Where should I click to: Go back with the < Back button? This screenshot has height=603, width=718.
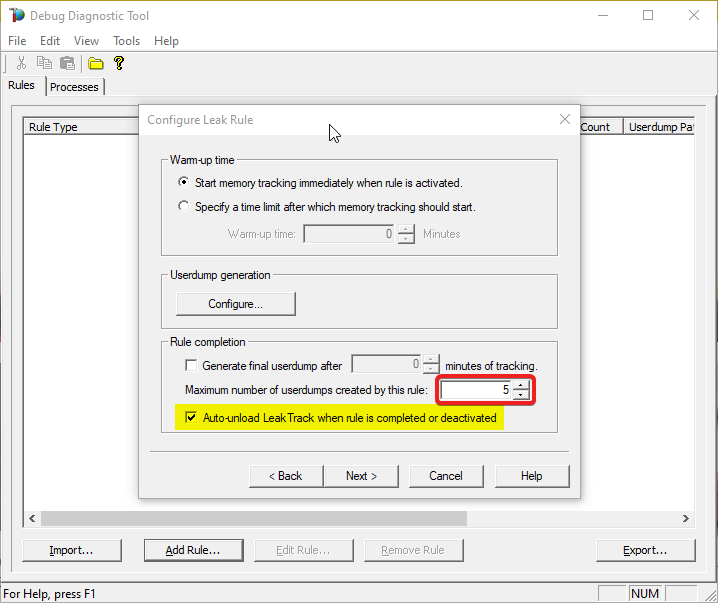pos(286,476)
